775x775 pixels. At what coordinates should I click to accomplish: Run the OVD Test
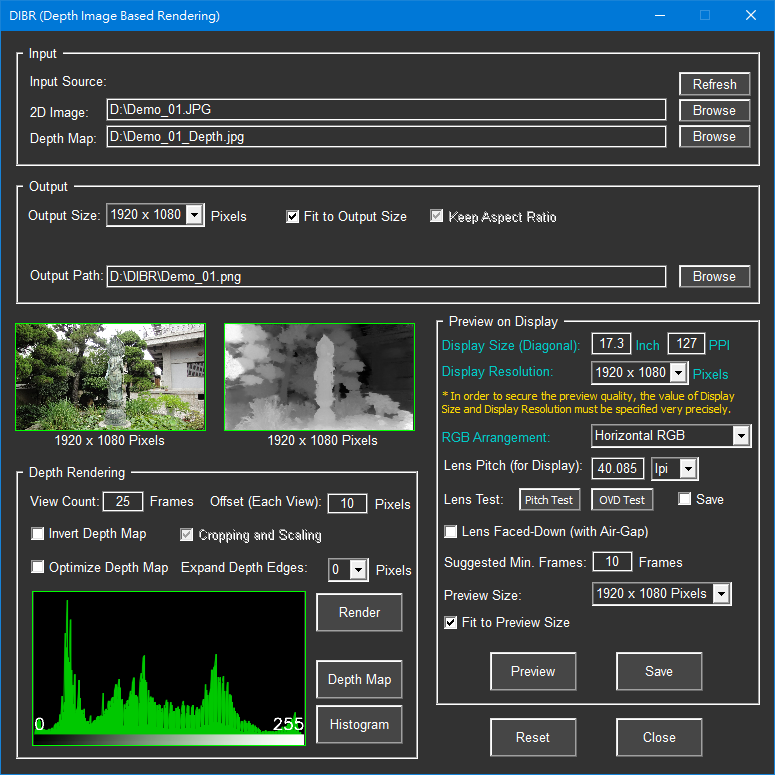pyautogui.click(x=621, y=499)
